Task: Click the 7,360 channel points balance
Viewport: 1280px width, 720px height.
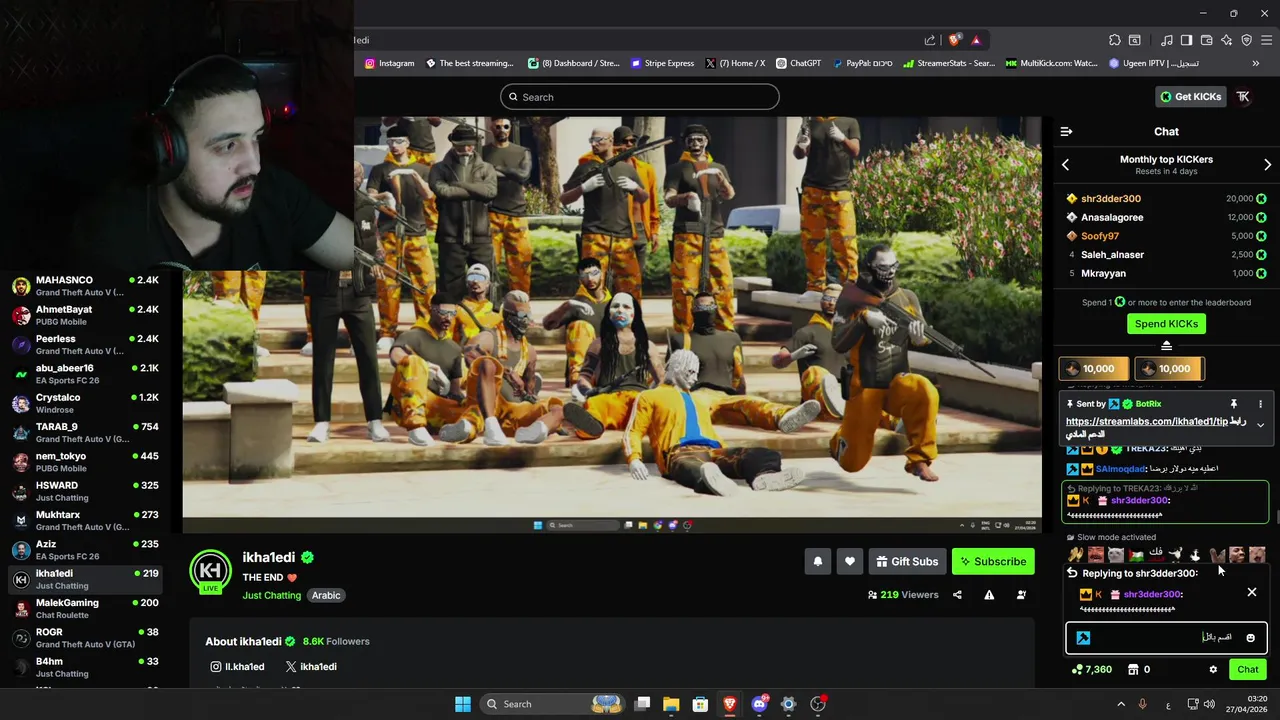Action: pyautogui.click(x=1091, y=670)
